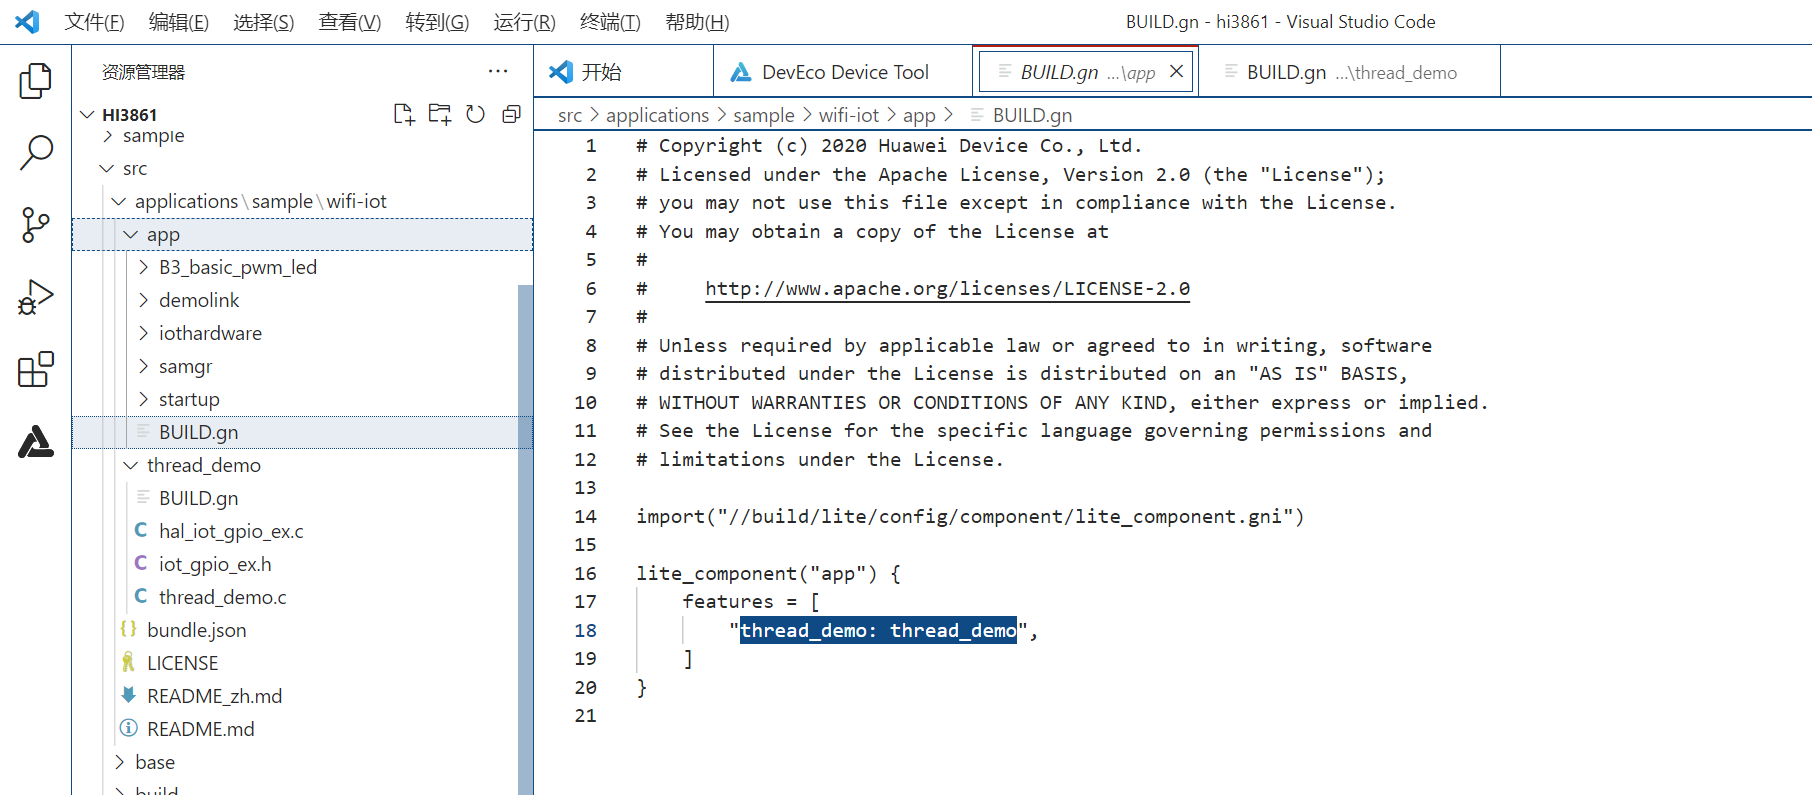Open the Explorer view in activity bar
This screenshot has height=795, width=1812.
click(x=36, y=80)
